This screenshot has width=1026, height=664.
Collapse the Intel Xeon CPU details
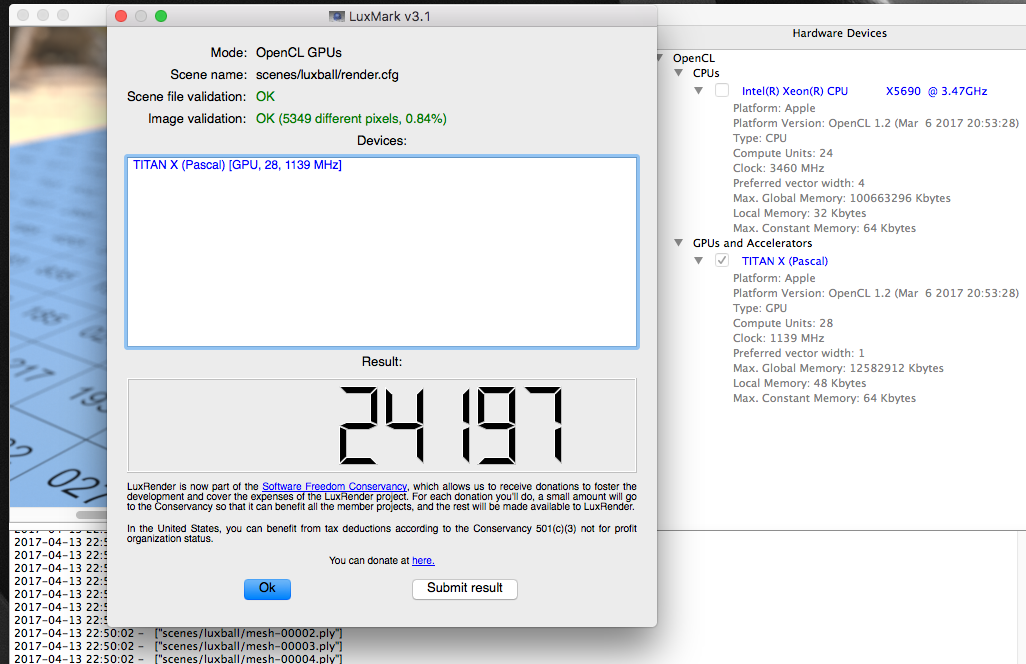[699, 90]
